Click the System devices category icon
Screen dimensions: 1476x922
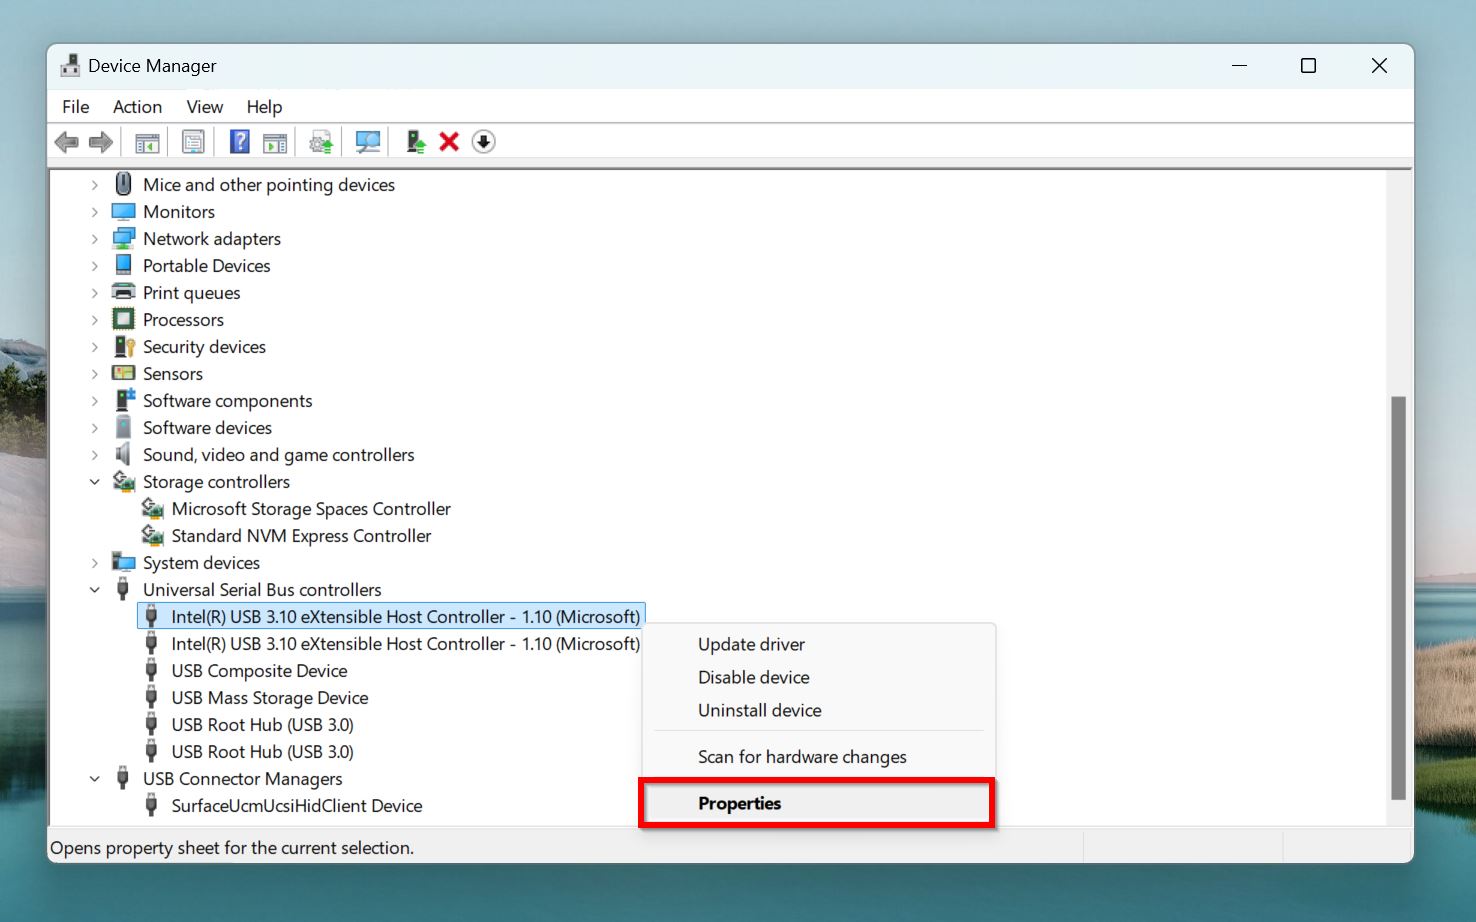pyautogui.click(x=123, y=562)
